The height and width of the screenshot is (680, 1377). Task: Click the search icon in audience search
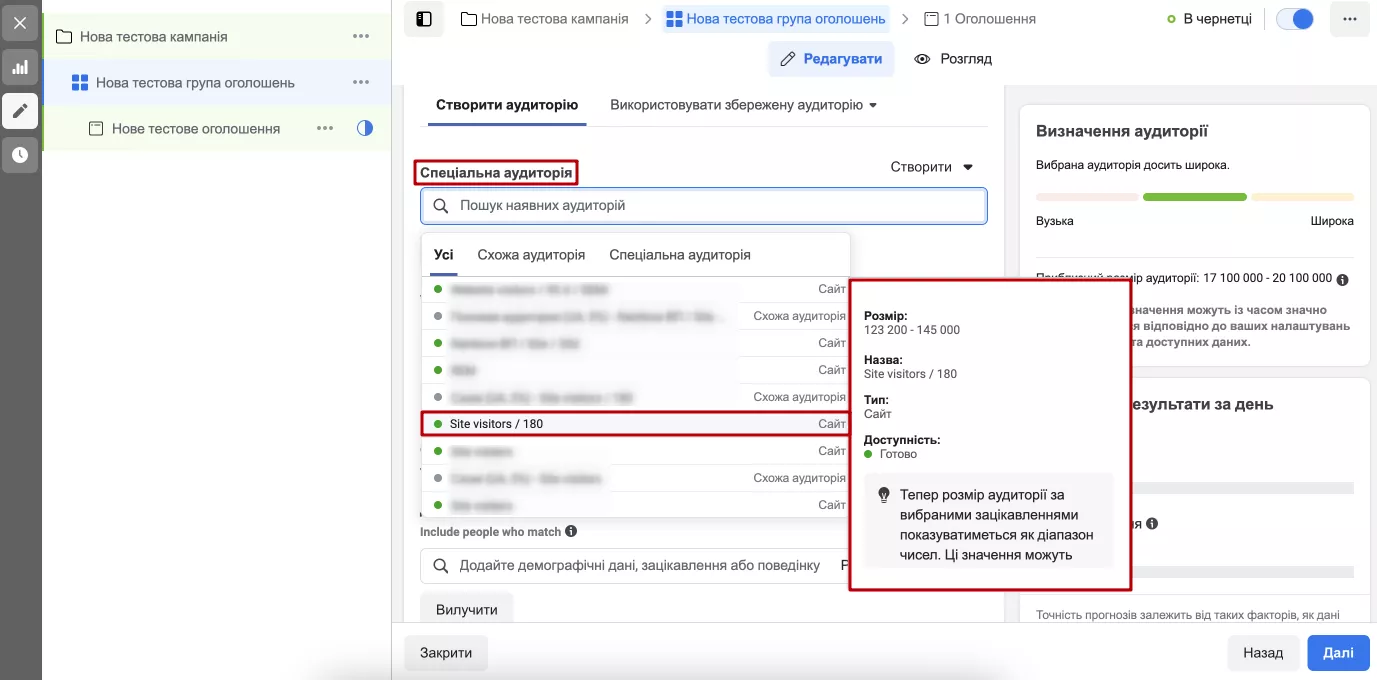click(x=441, y=206)
